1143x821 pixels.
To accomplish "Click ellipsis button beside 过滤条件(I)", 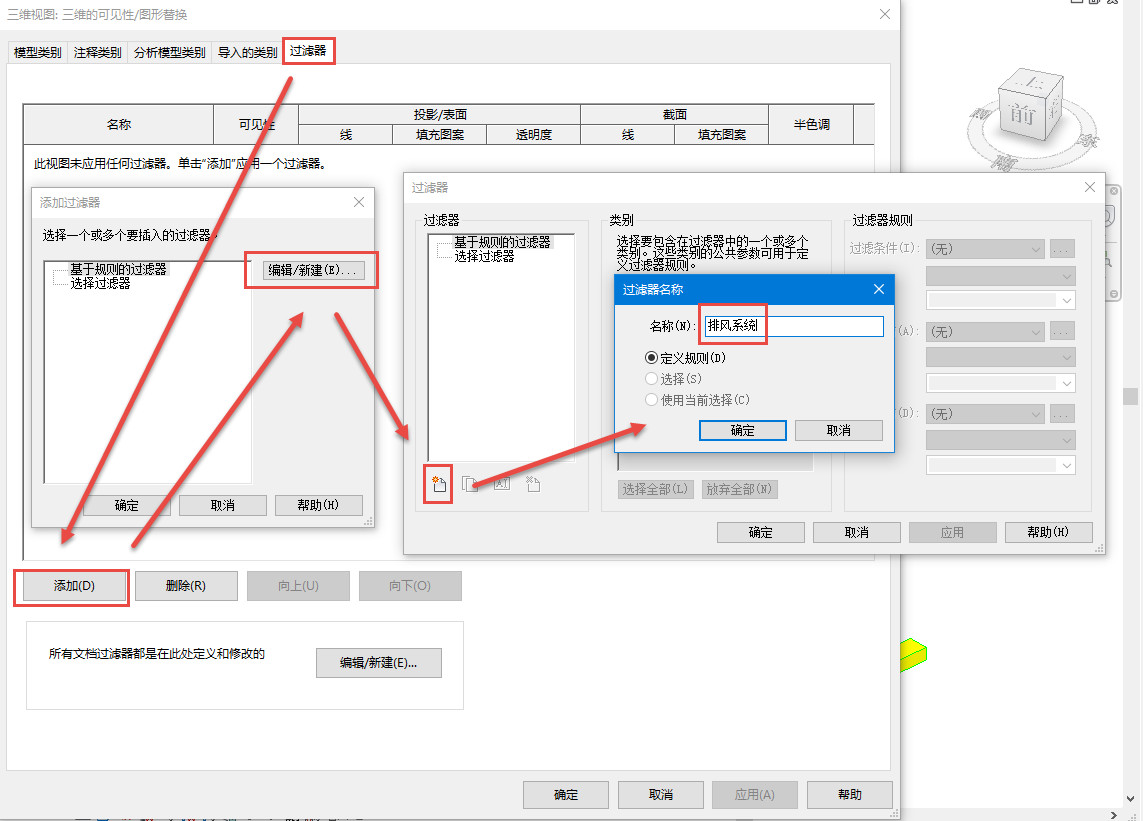I will (1062, 249).
